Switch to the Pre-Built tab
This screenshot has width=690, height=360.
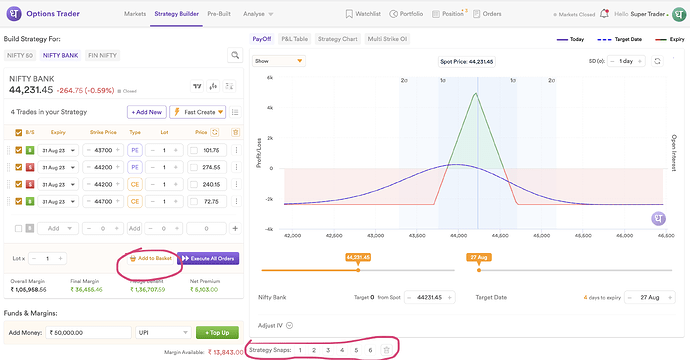point(219,14)
